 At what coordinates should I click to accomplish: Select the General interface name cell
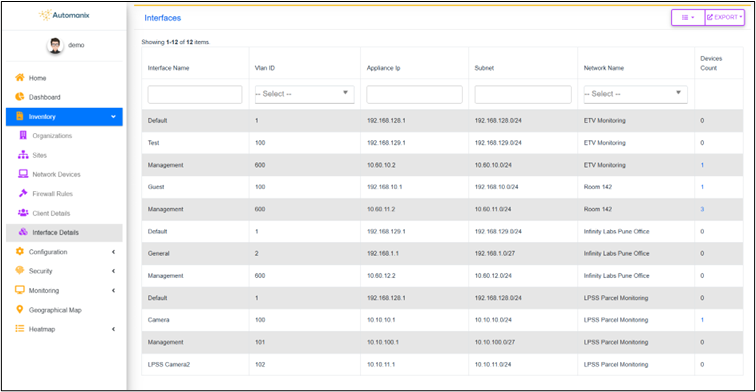(158, 253)
